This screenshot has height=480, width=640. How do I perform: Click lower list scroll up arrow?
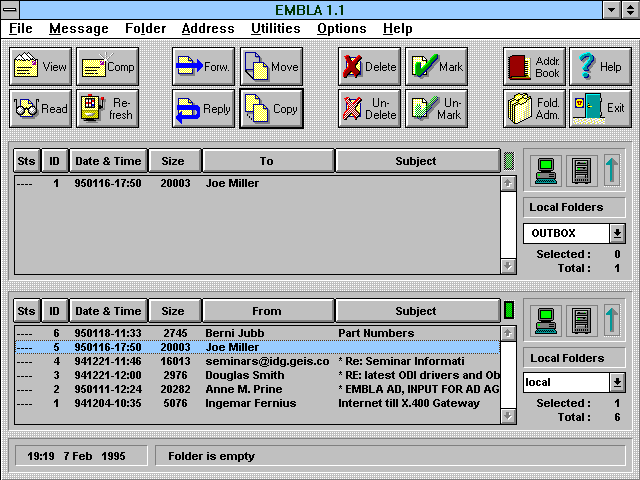(x=508, y=333)
